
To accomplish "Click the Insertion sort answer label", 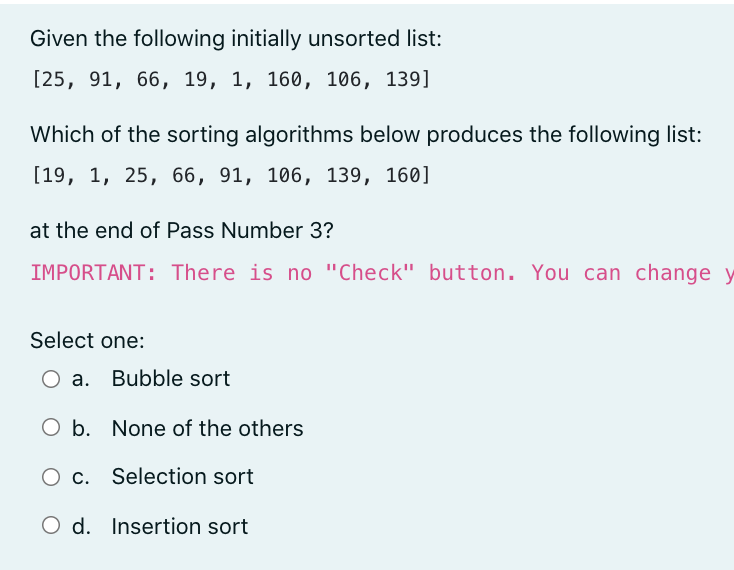I will (180, 526).
